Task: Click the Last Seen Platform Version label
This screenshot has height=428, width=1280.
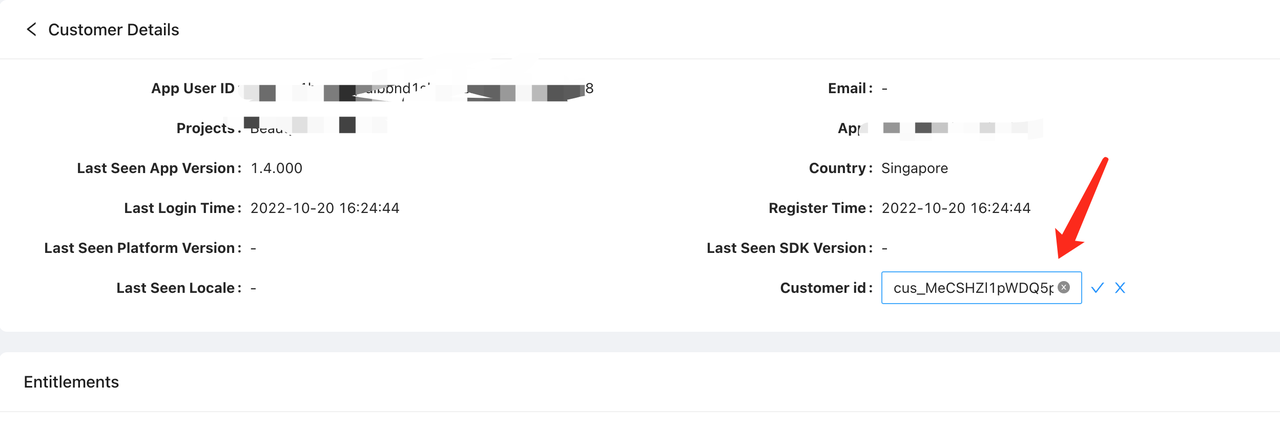Action: pyautogui.click(x=140, y=248)
